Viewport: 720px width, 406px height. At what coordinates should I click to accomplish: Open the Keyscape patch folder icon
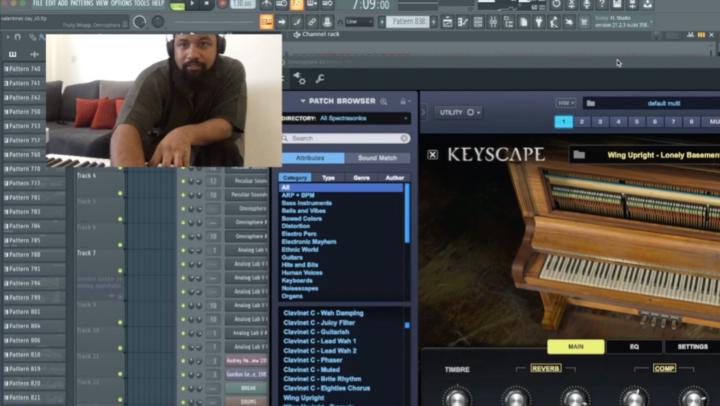[579, 155]
